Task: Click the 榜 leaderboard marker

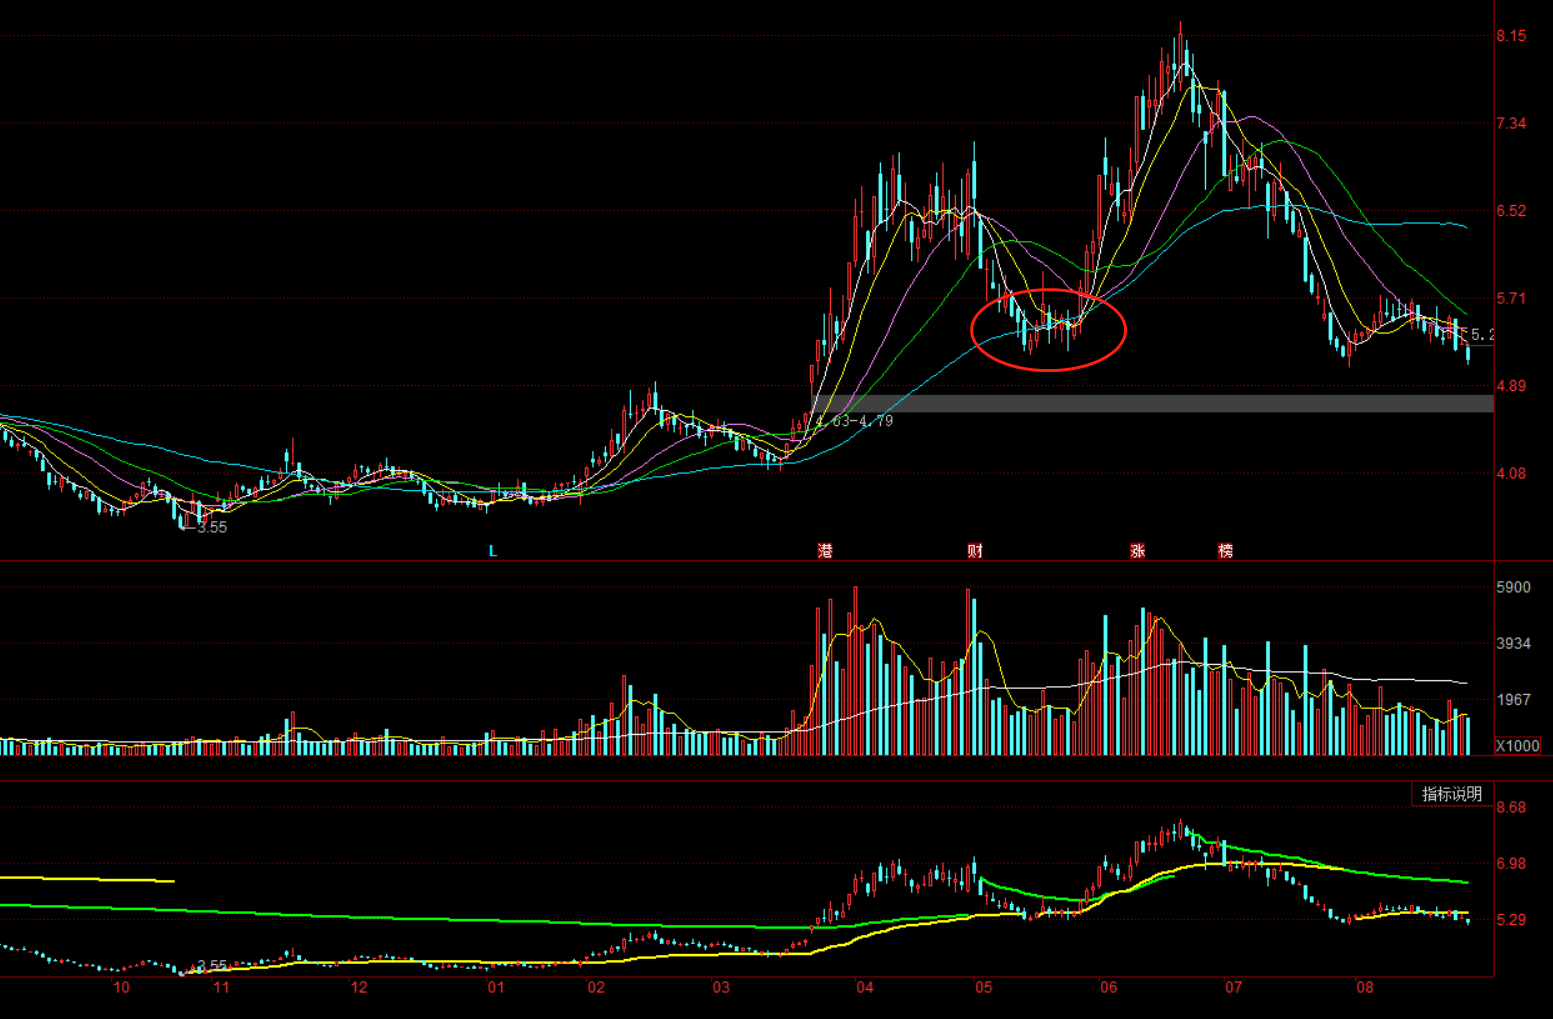Action: pos(1225,551)
